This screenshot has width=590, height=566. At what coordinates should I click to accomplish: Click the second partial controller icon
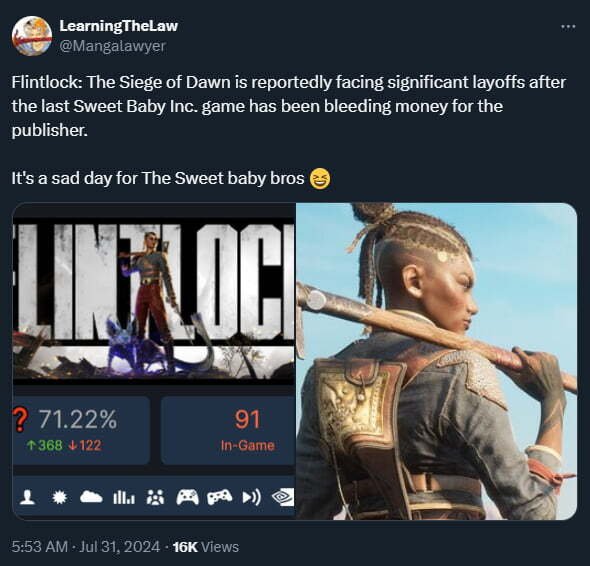coord(220,497)
